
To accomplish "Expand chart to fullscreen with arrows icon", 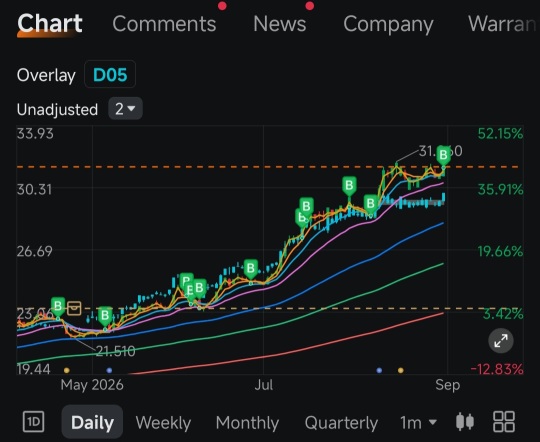I will [501, 341].
